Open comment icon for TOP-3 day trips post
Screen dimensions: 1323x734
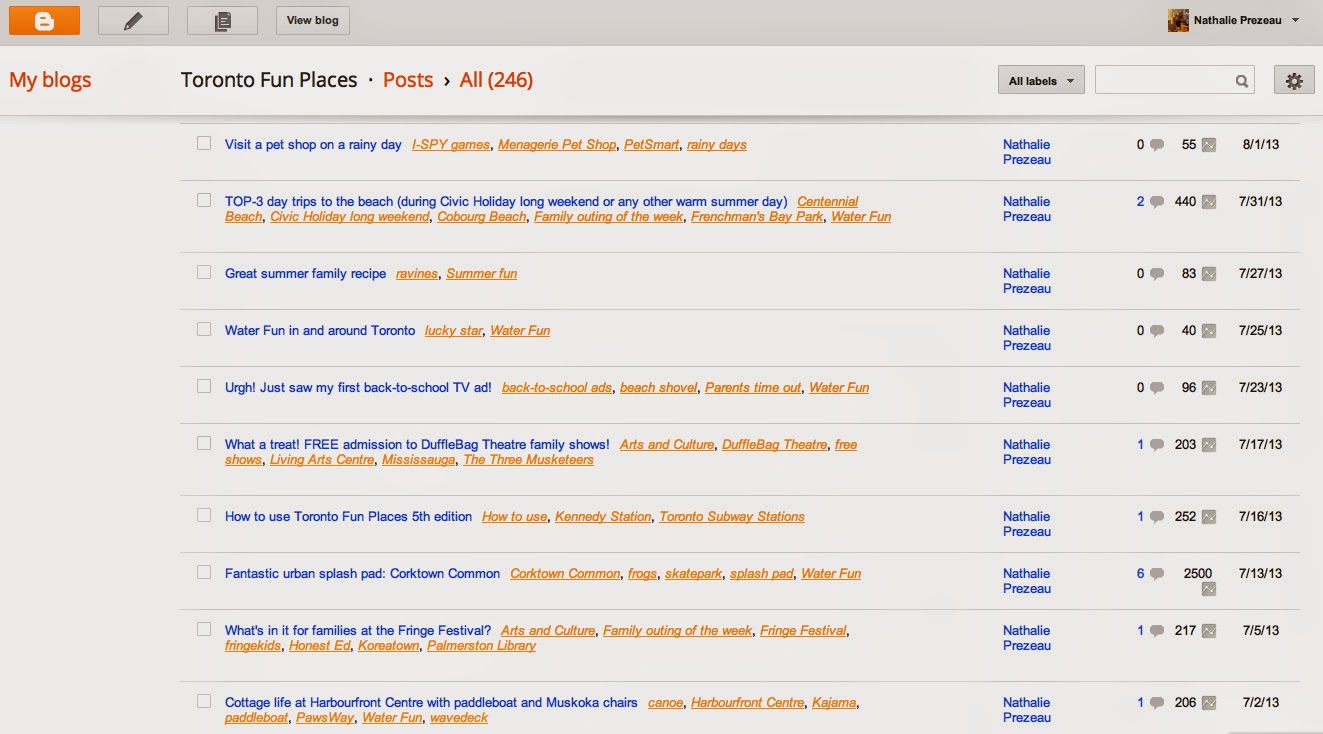[x=1157, y=202]
